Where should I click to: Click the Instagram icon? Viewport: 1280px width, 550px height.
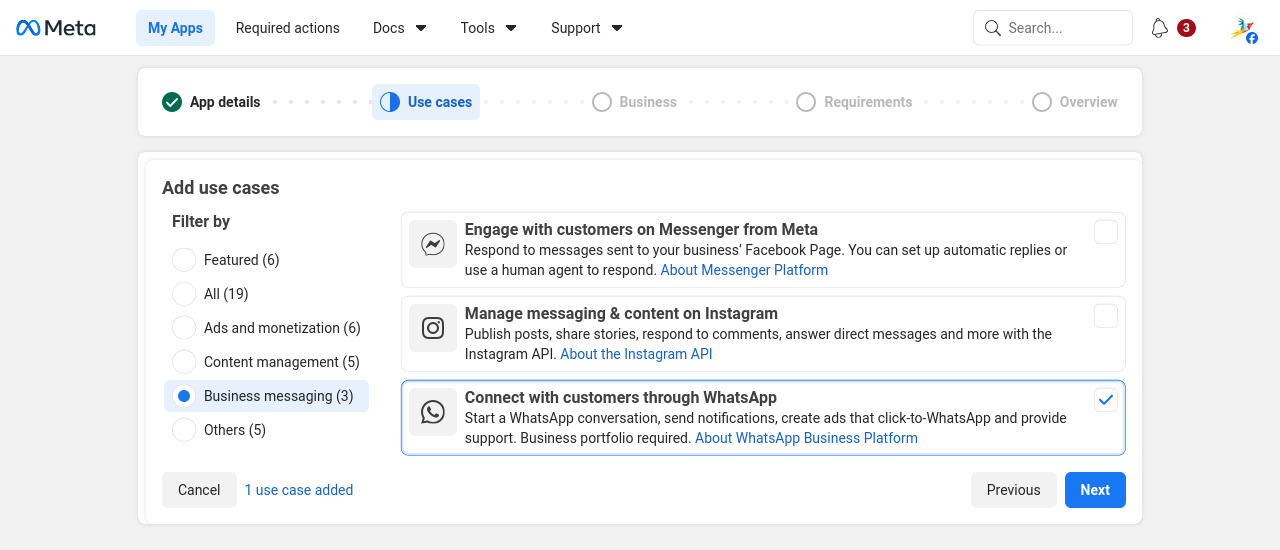(433, 328)
